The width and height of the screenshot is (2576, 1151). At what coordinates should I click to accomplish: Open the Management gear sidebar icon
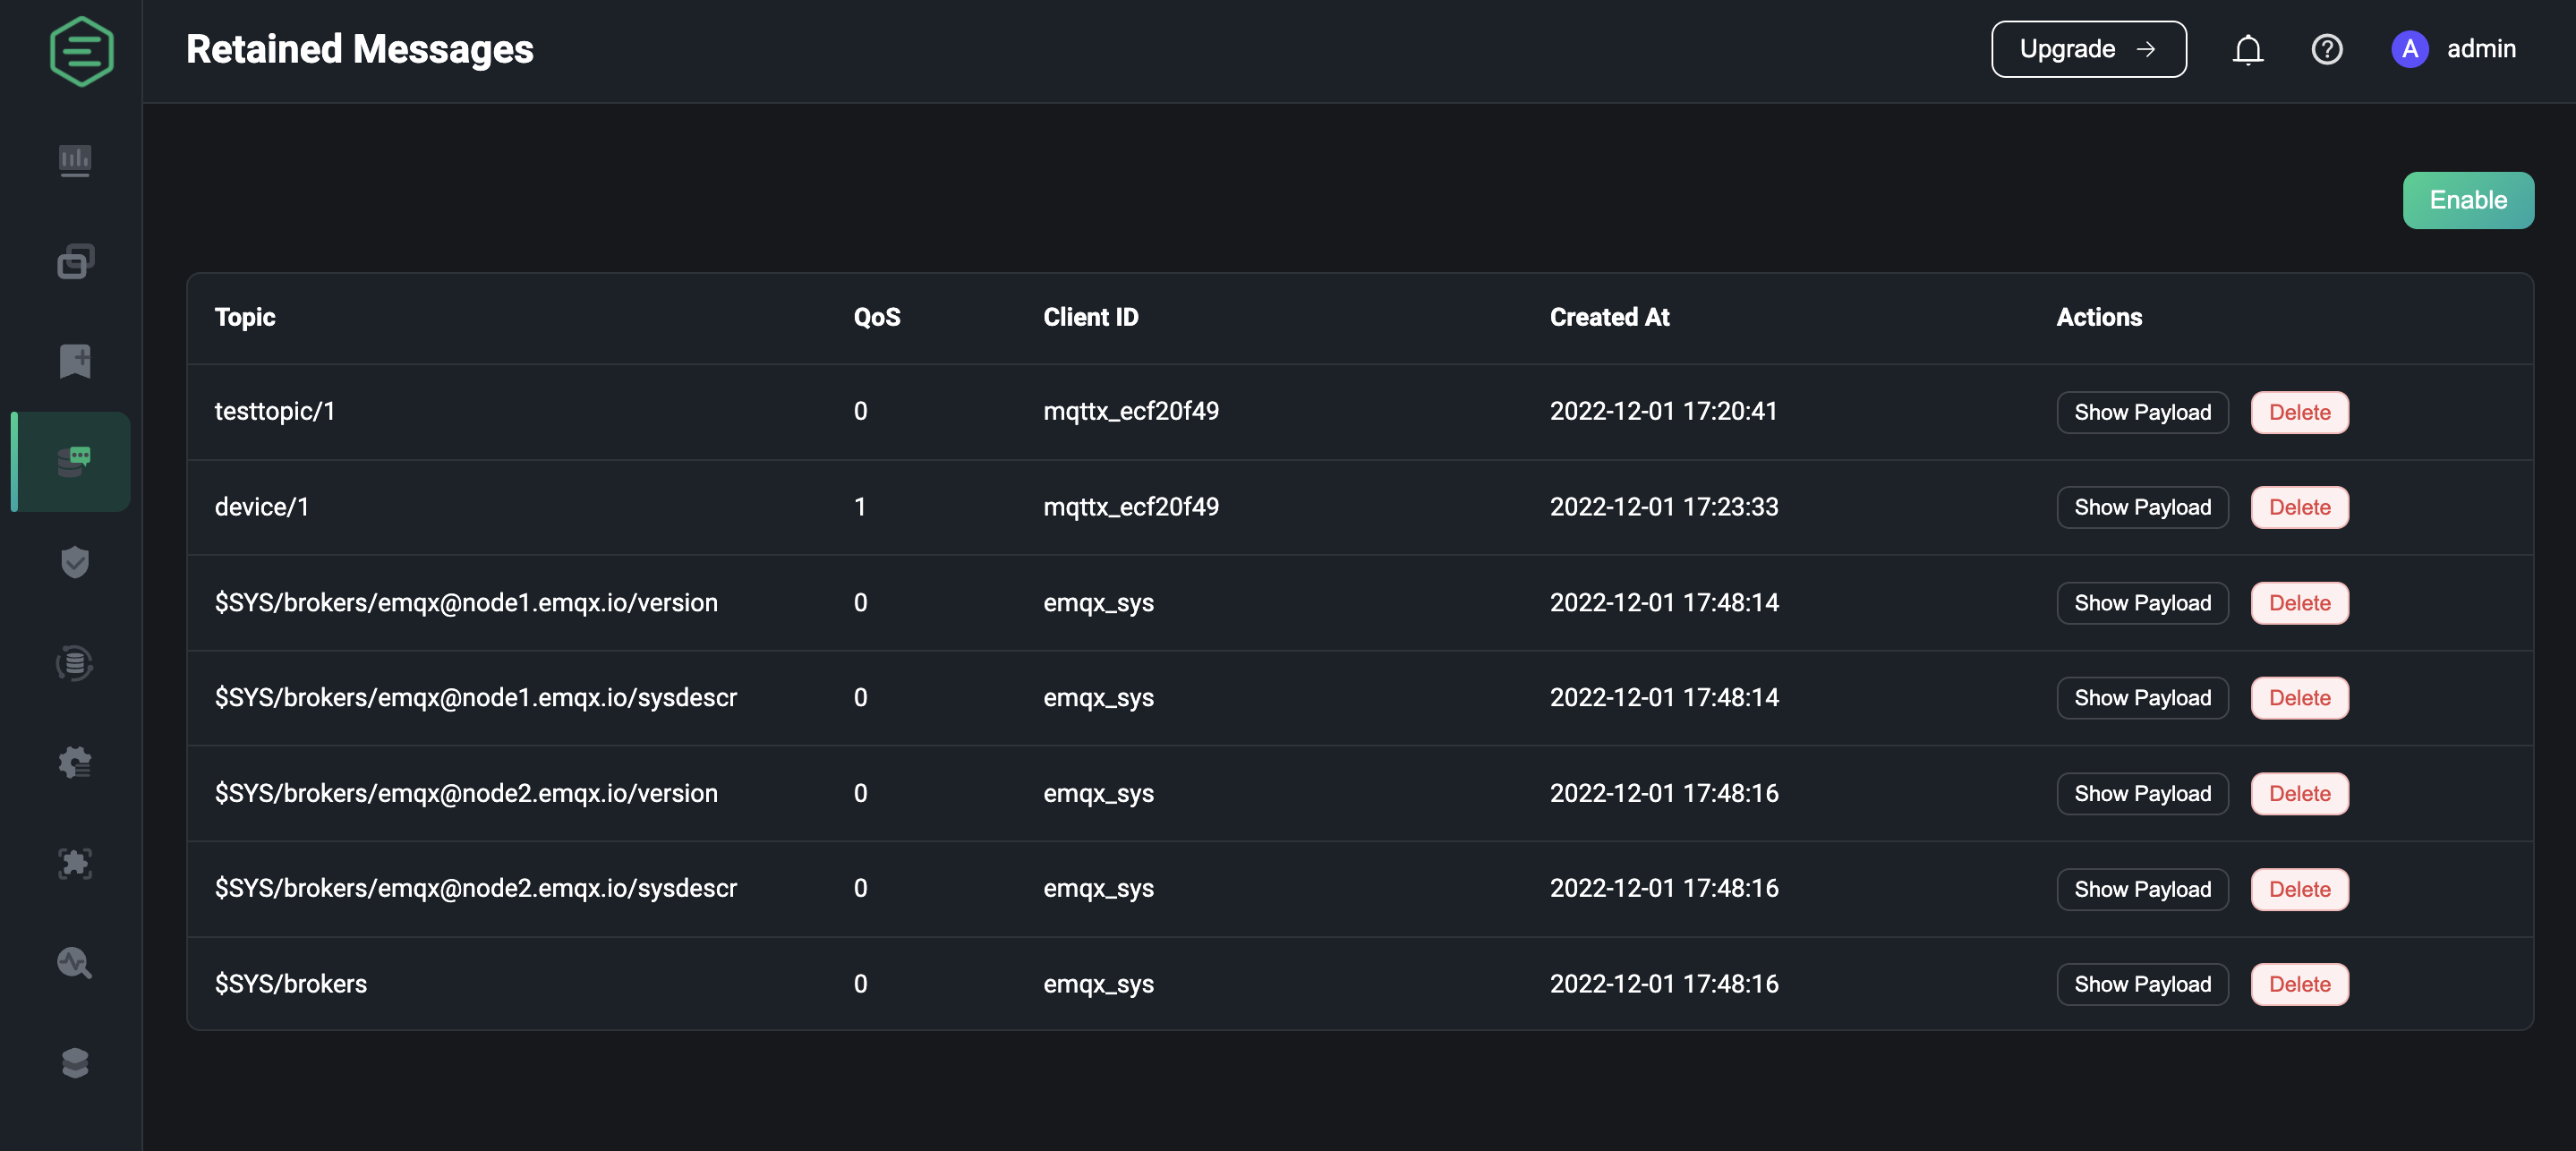(75, 762)
